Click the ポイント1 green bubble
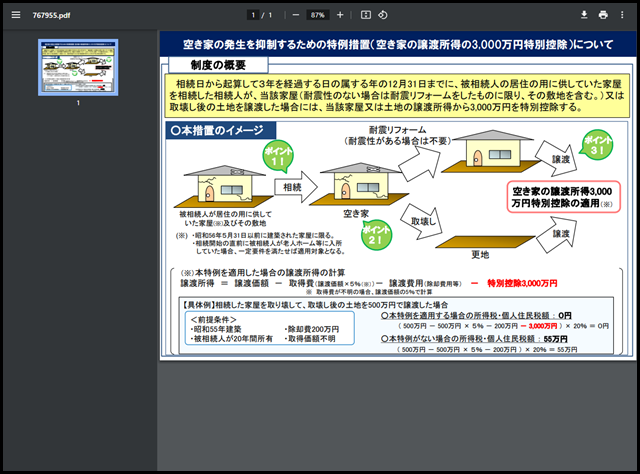Image resolution: width=640 pixels, height=474 pixels. (x=278, y=156)
